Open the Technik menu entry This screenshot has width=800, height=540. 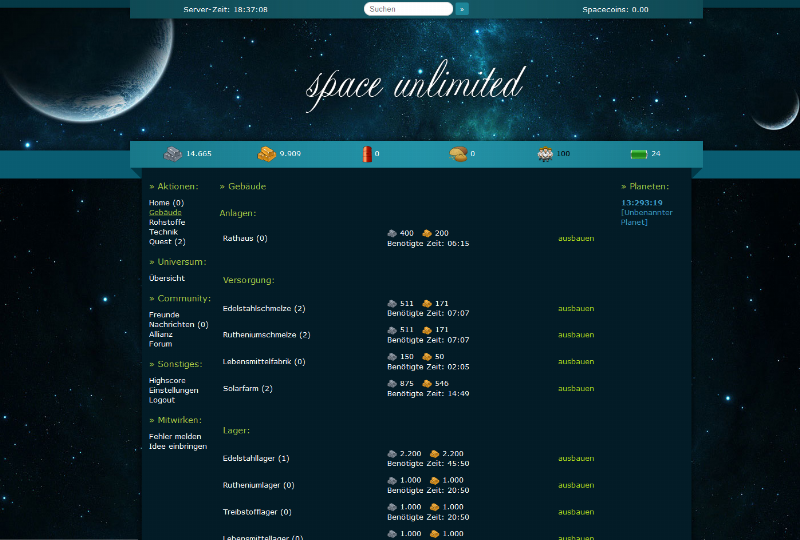(x=163, y=232)
